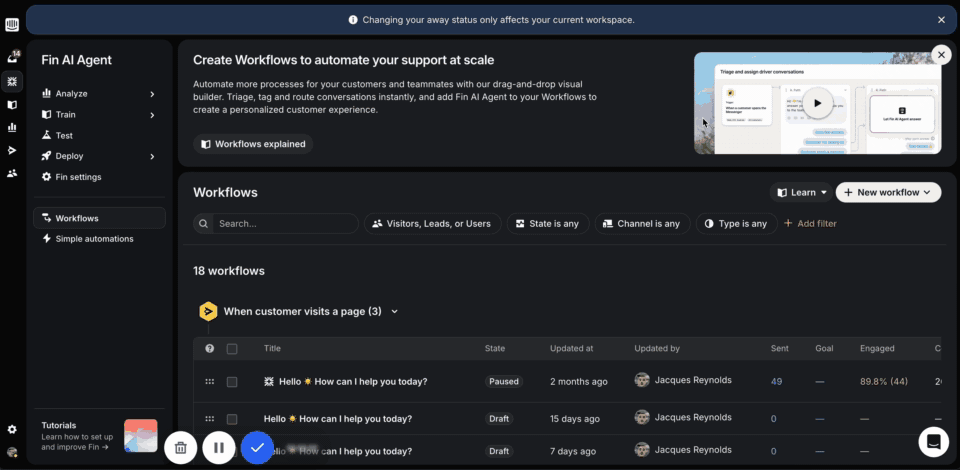Screen dimensions: 960x470
Task: Check the draft row updated 15 days ago
Action: 232,419
